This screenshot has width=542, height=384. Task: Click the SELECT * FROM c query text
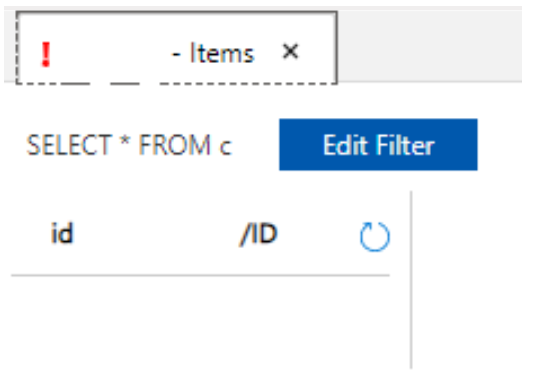tap(129, 145)
